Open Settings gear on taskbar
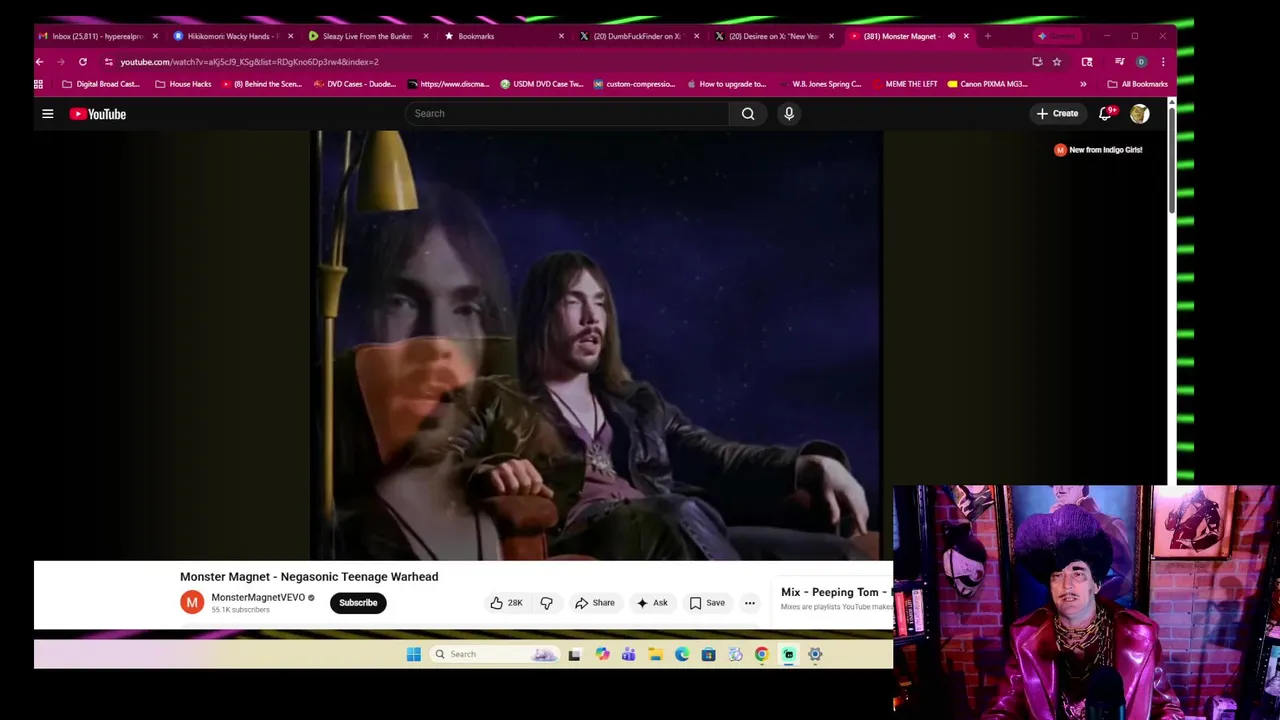Viewport: 1280px width, 720px height. [x=815, y=655]
